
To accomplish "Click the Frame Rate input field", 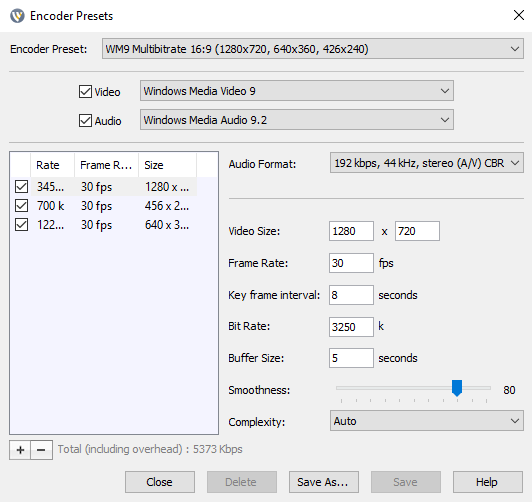I will click(x=351, y=263).
